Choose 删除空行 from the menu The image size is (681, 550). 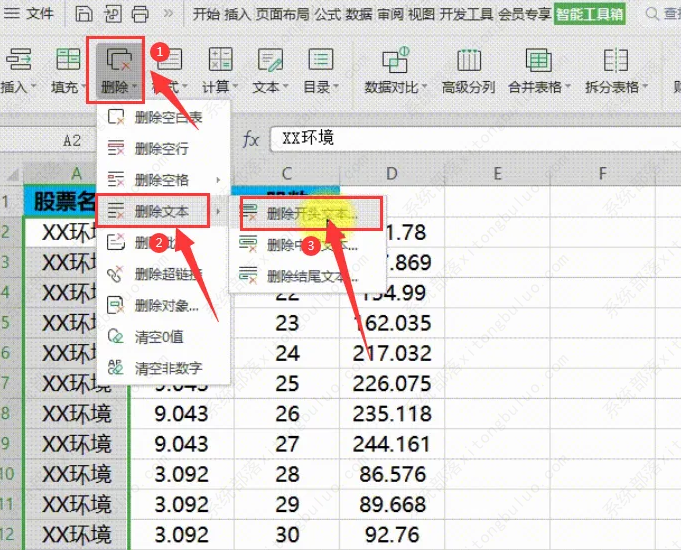[x=163, y=149]
